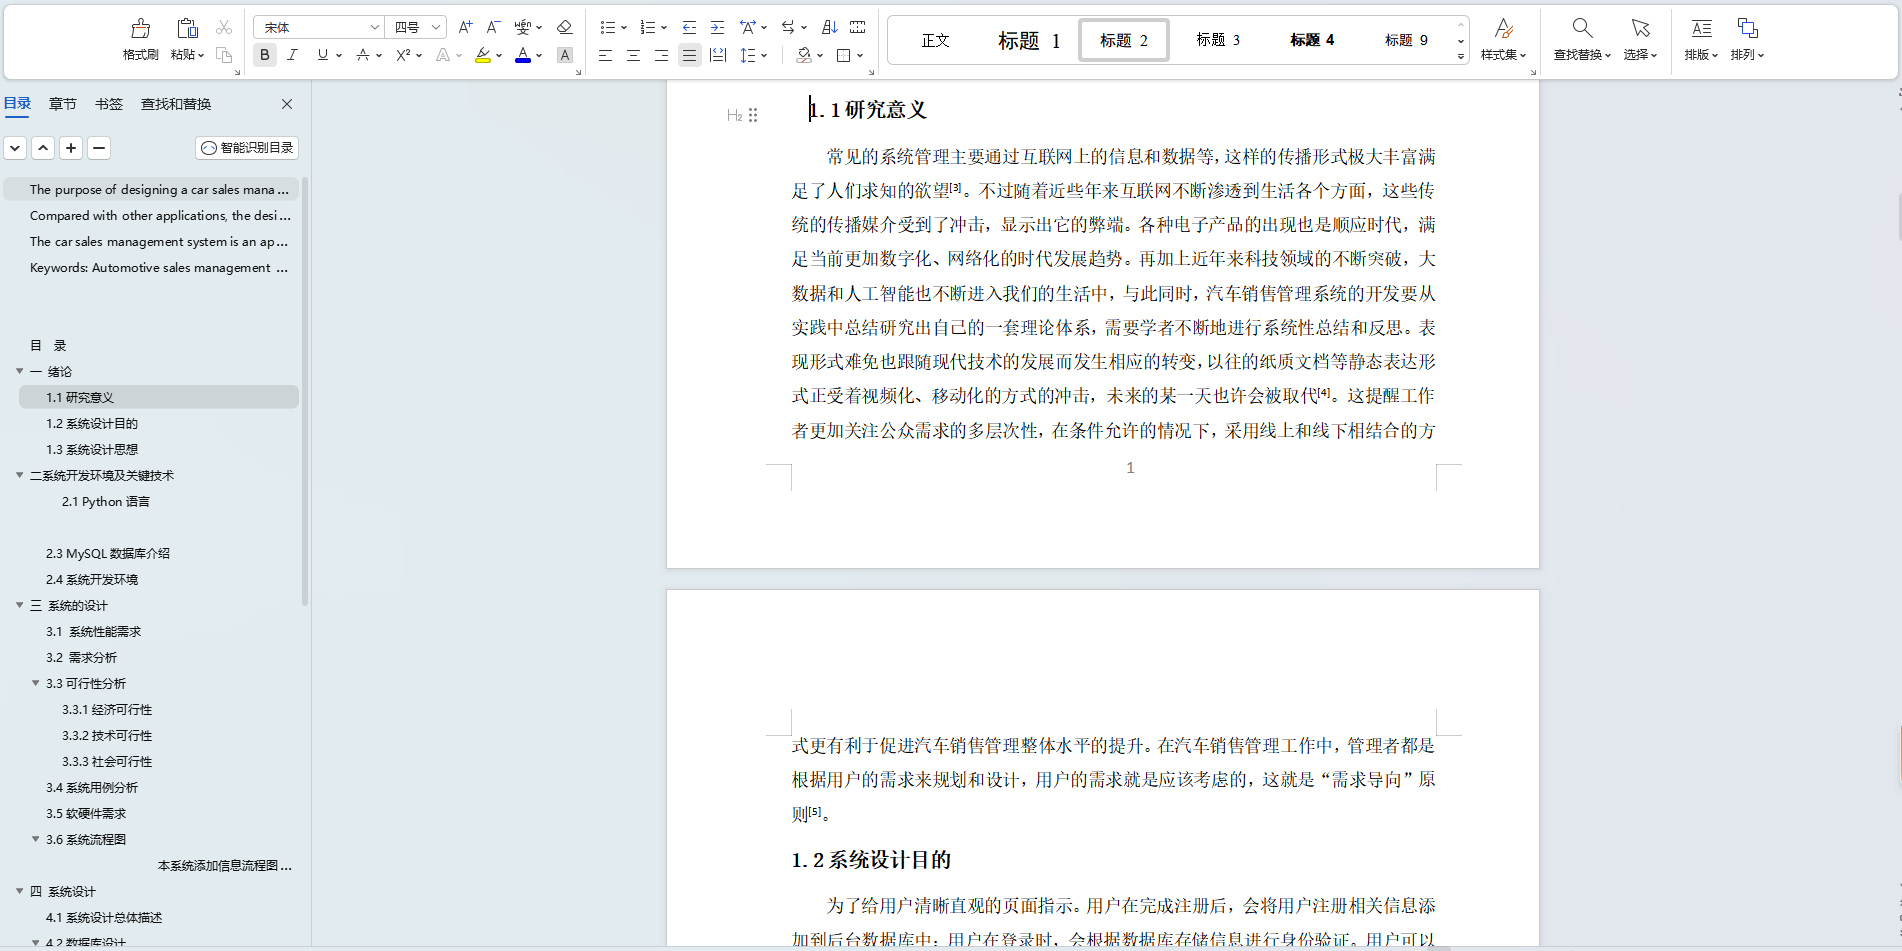Open the 智能识别目录 smart catalog recognition
Viewport: 1902px width, 951px height.
[x=247, y=147]
